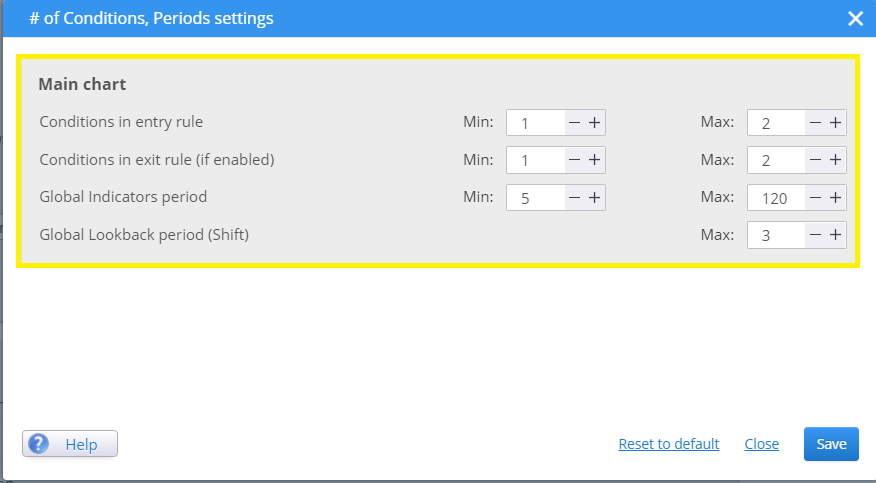The image size is (876, 483).
Task: Click Min entry rule conditions value field
Action: click(536, 123)
